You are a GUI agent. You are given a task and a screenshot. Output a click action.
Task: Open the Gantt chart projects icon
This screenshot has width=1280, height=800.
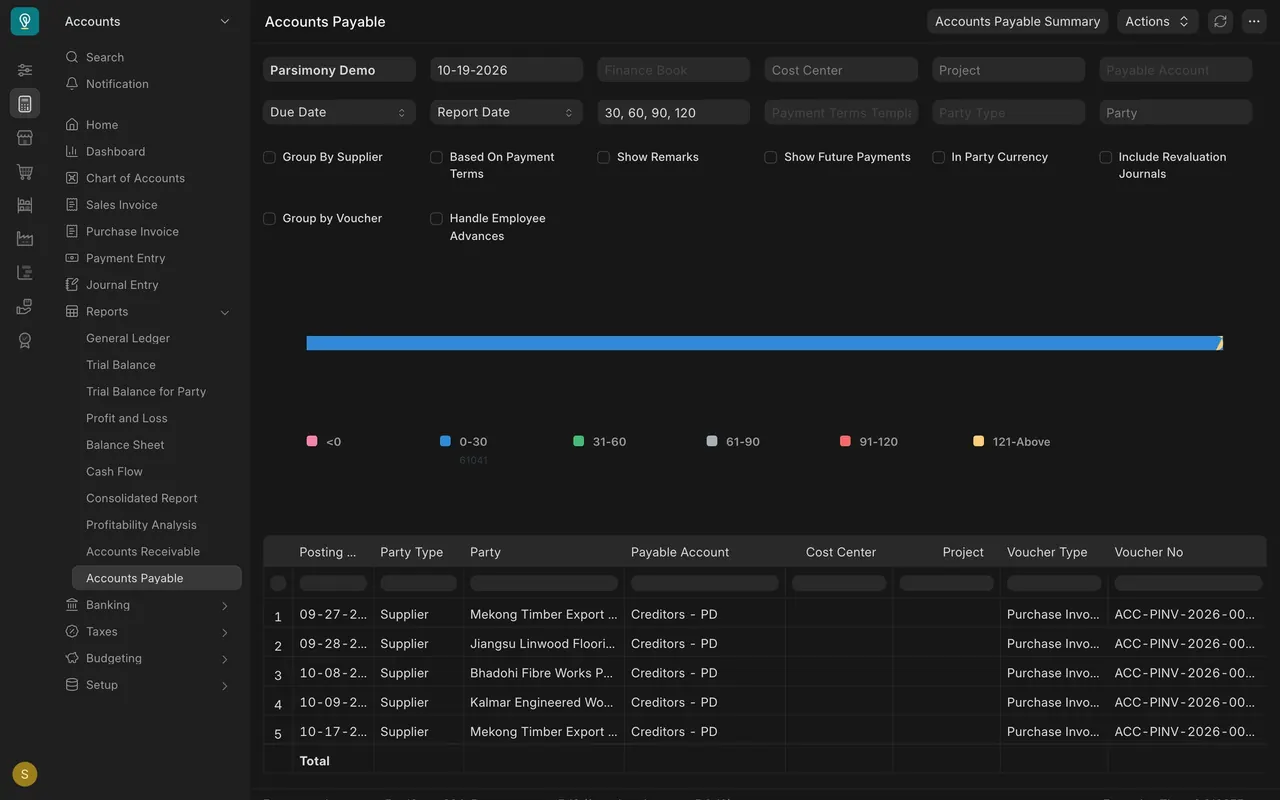pyautogui.click(x=25, y=273)
